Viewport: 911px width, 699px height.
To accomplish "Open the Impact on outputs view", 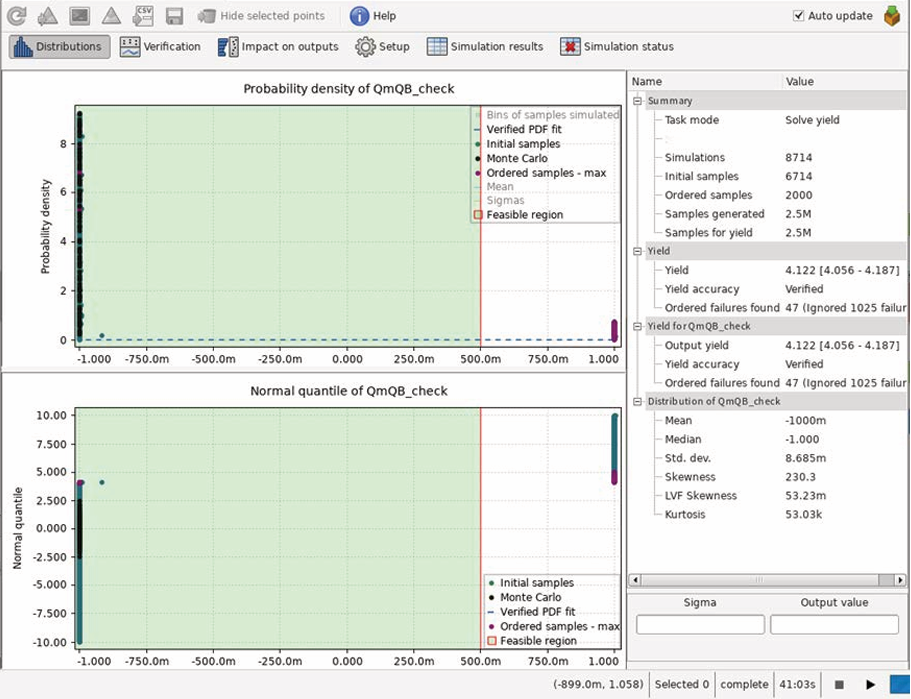I will [x=278, y=46].
